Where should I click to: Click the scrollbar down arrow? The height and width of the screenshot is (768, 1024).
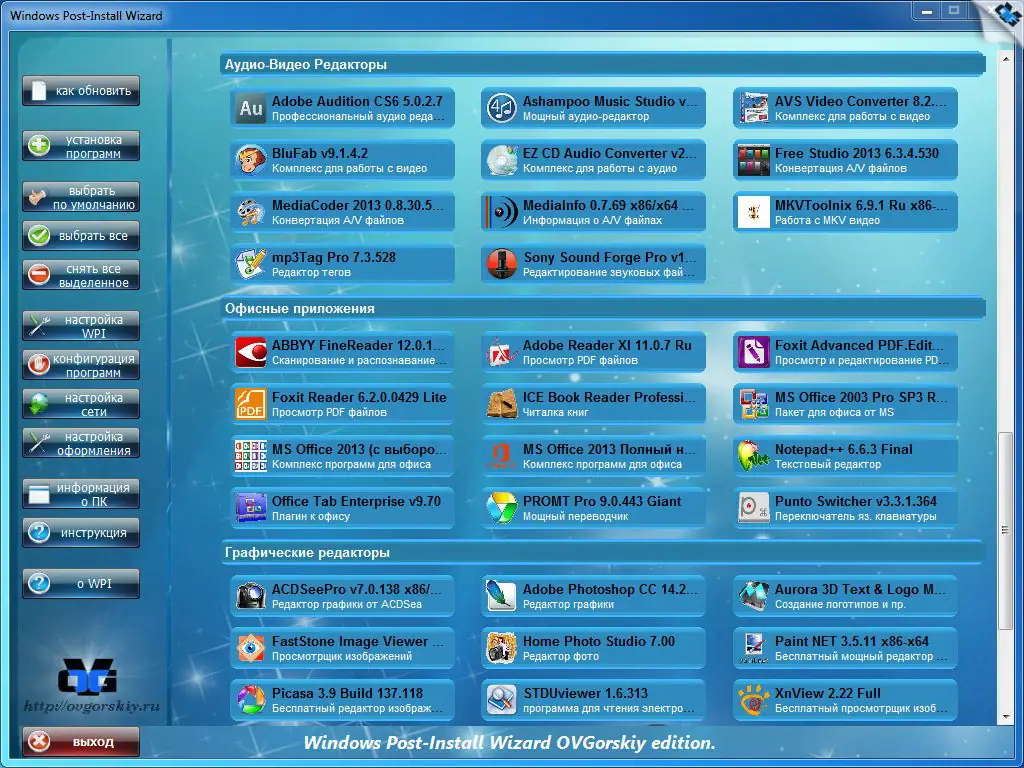(1006, 717)
